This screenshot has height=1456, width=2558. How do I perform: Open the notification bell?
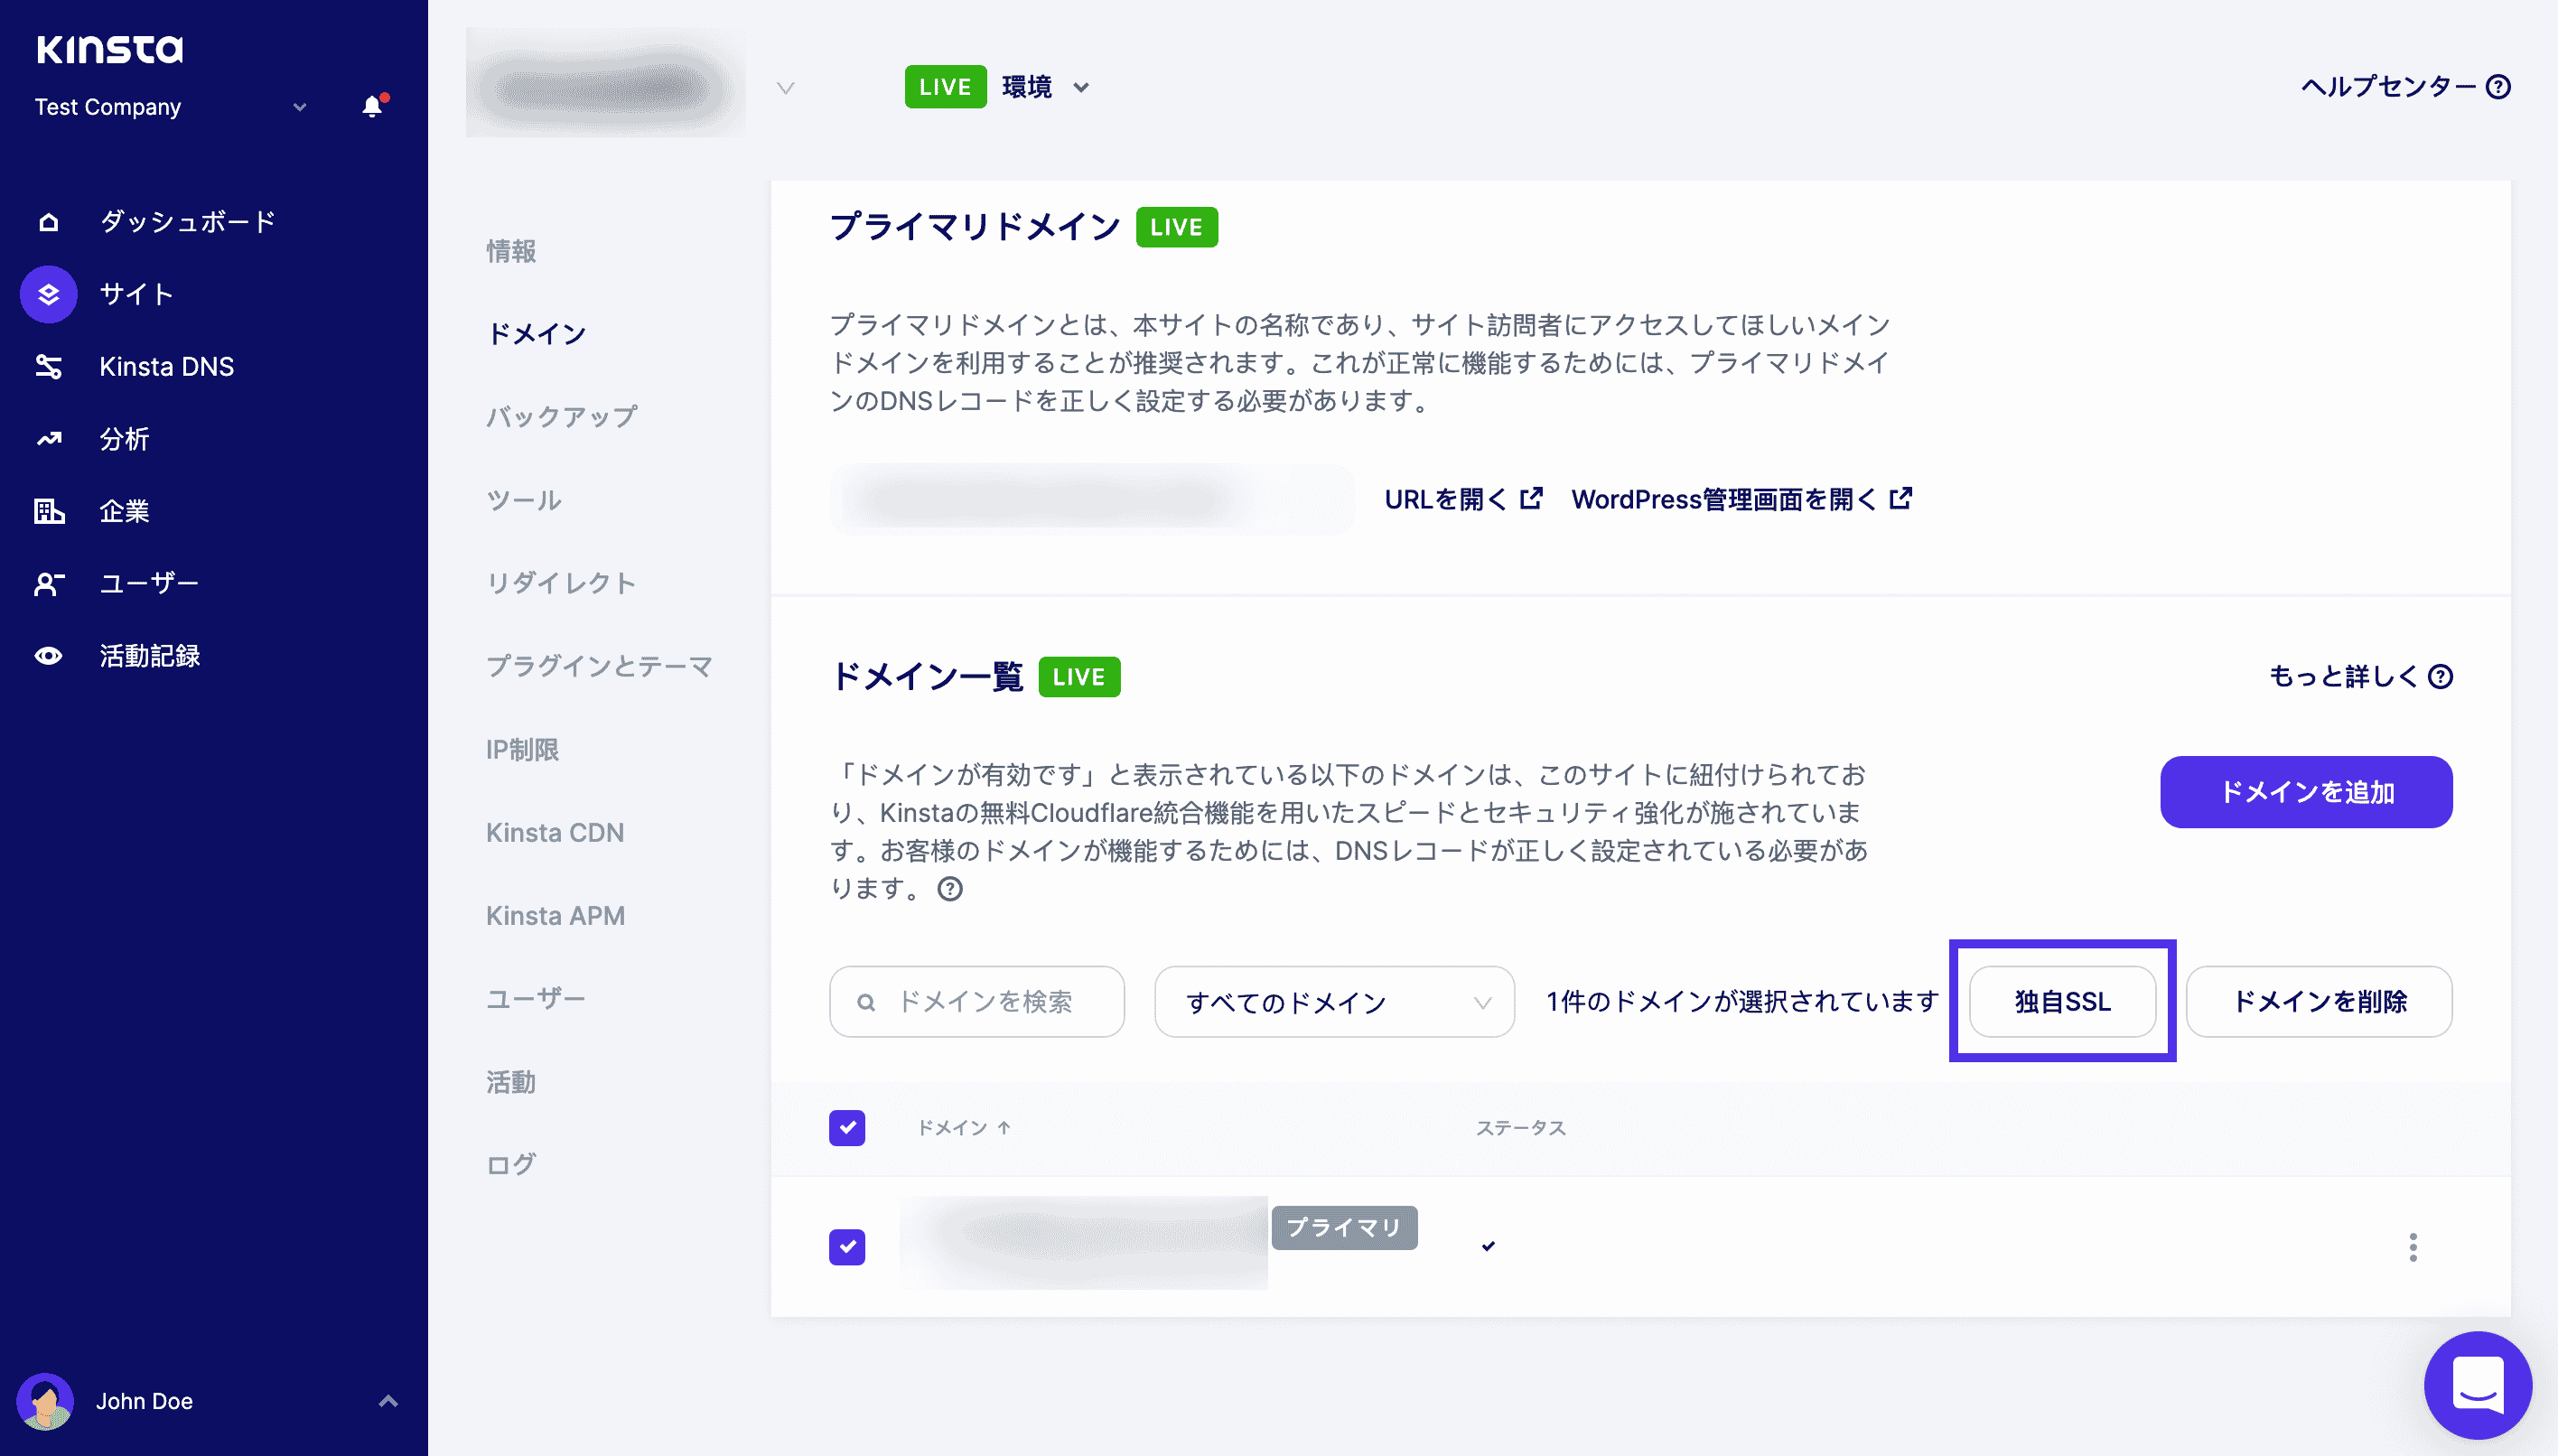(x=371, y=107)
